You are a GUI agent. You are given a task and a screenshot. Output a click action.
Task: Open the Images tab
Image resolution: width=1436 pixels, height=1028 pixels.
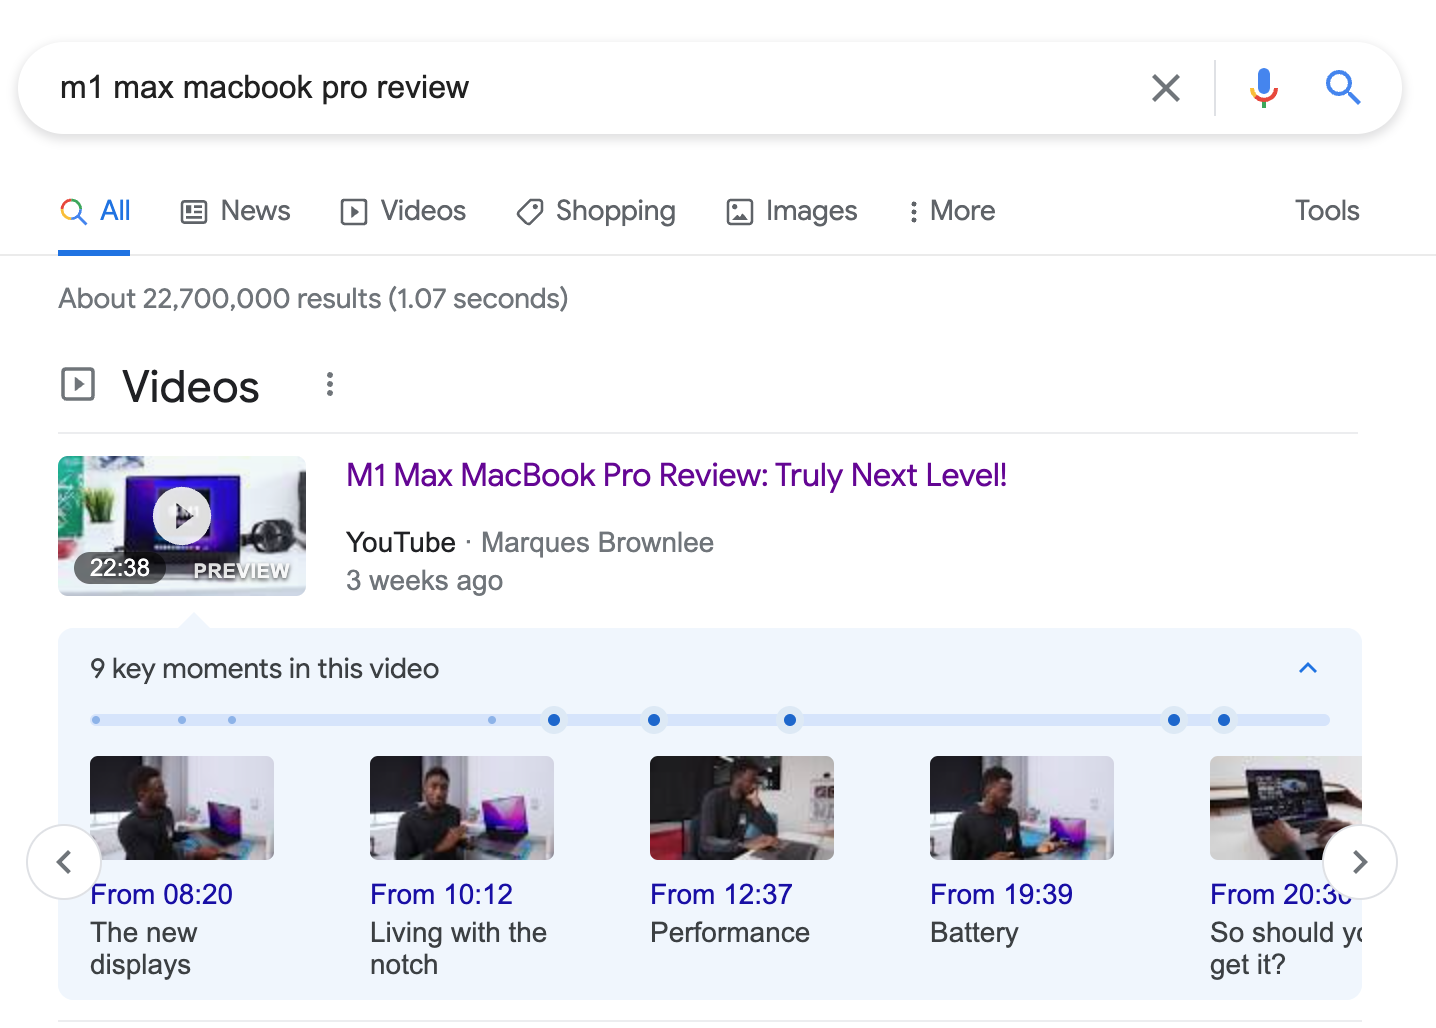(791, 211)
